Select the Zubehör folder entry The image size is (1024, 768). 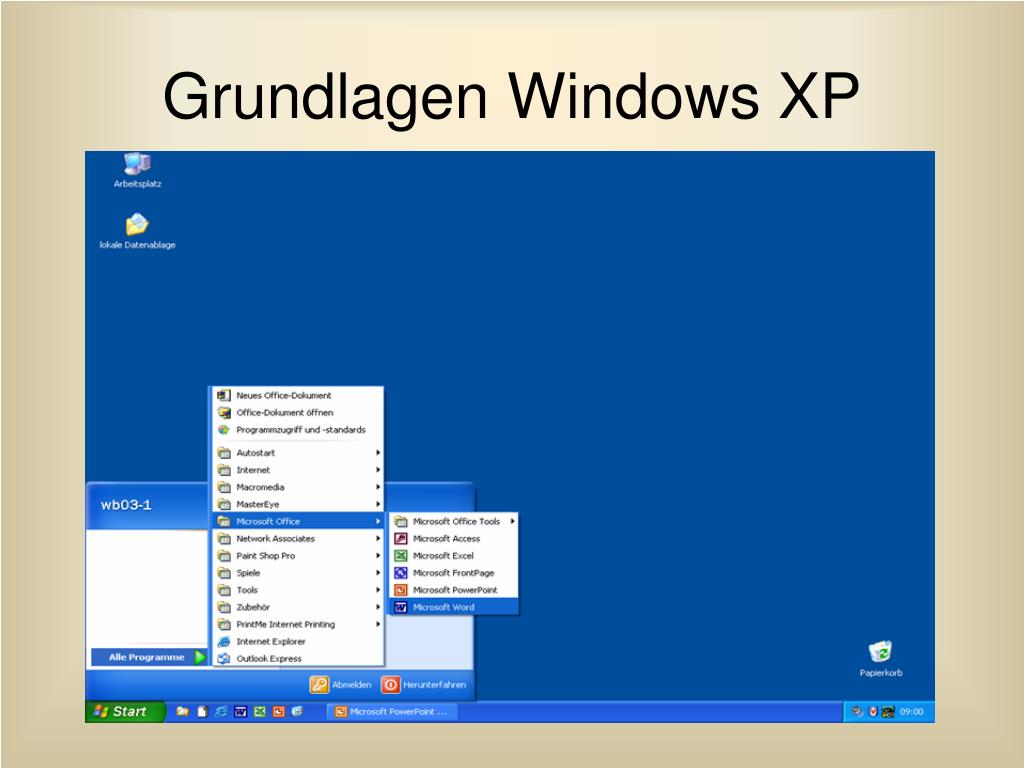pos(299,607)
